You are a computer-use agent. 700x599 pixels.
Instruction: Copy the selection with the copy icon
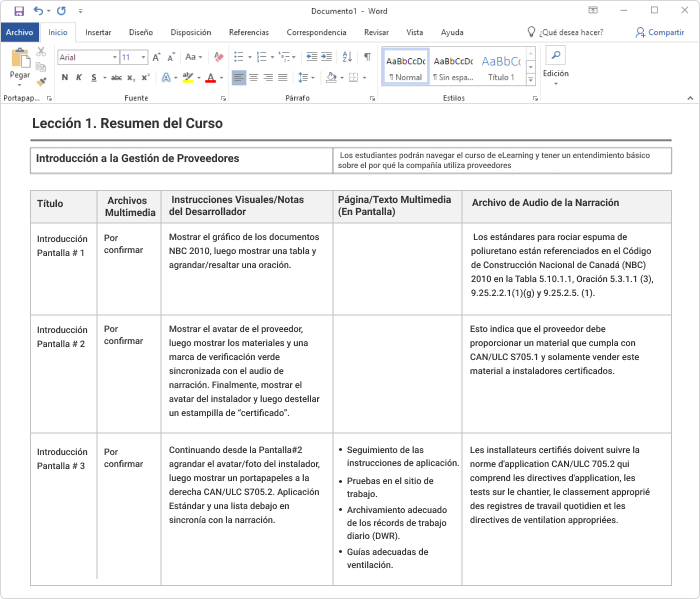click(41, 67)
